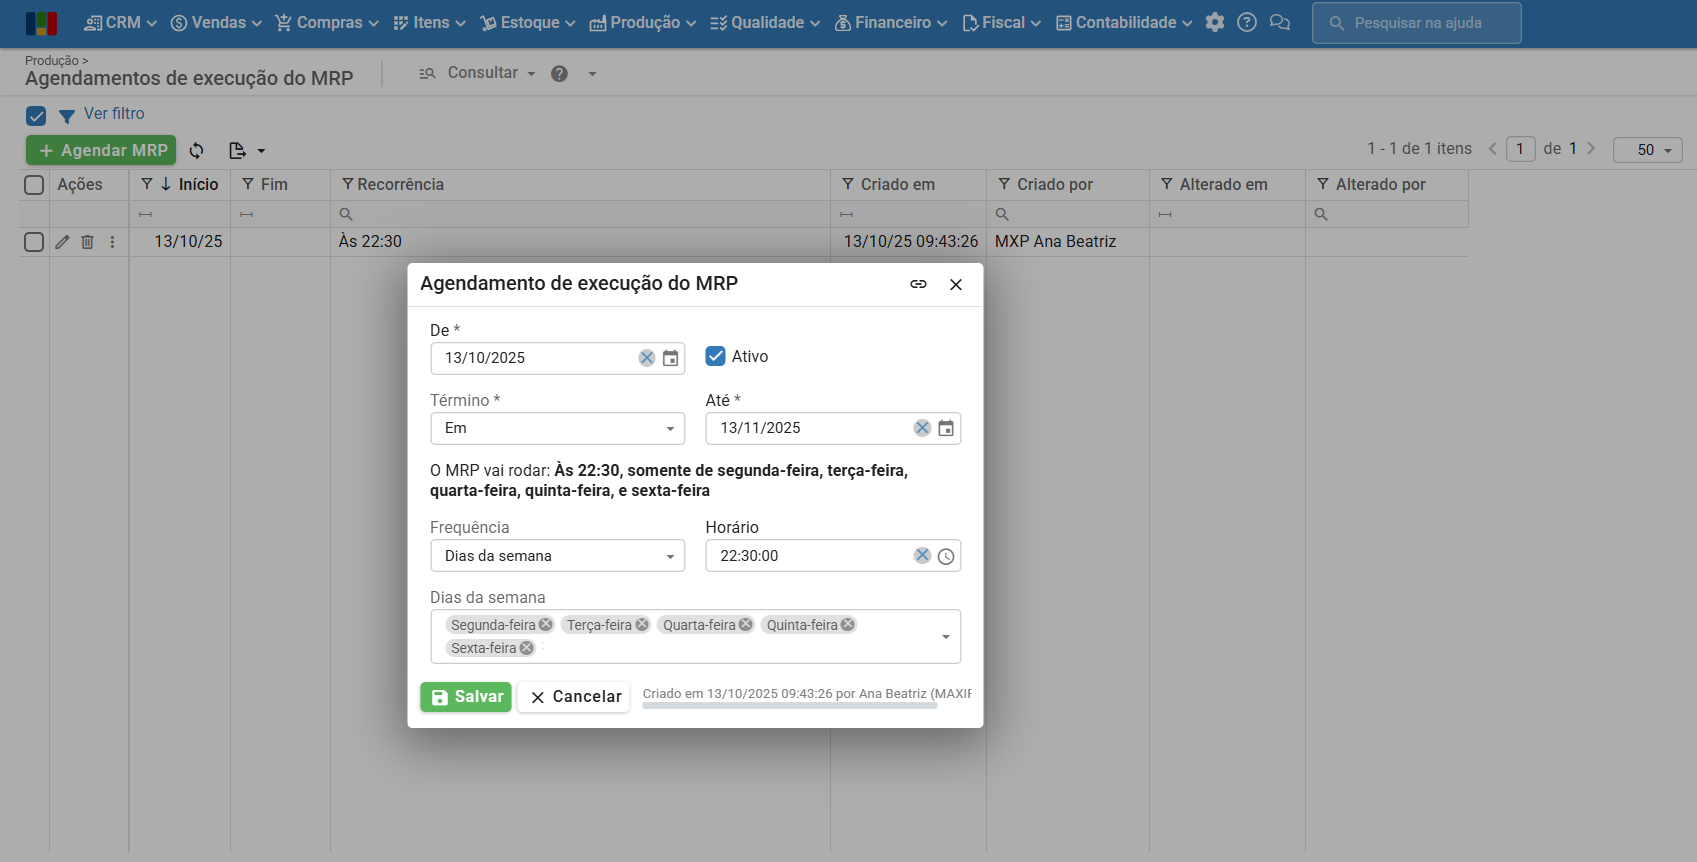Open the Frequência dropdown
This screenshot has width=1697, height=862.
(558, 556)
